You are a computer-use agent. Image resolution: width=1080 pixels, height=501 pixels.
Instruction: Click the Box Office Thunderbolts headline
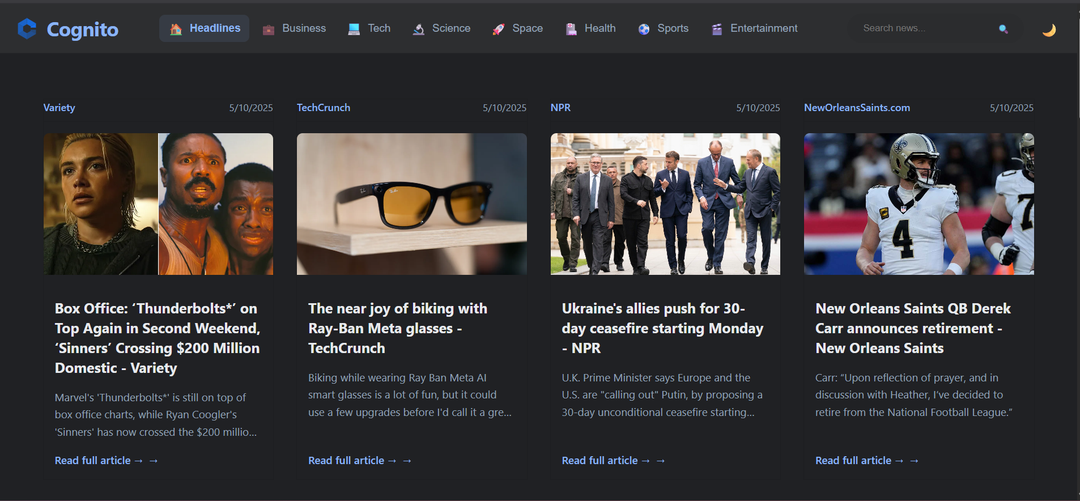[x=157, y=338]
